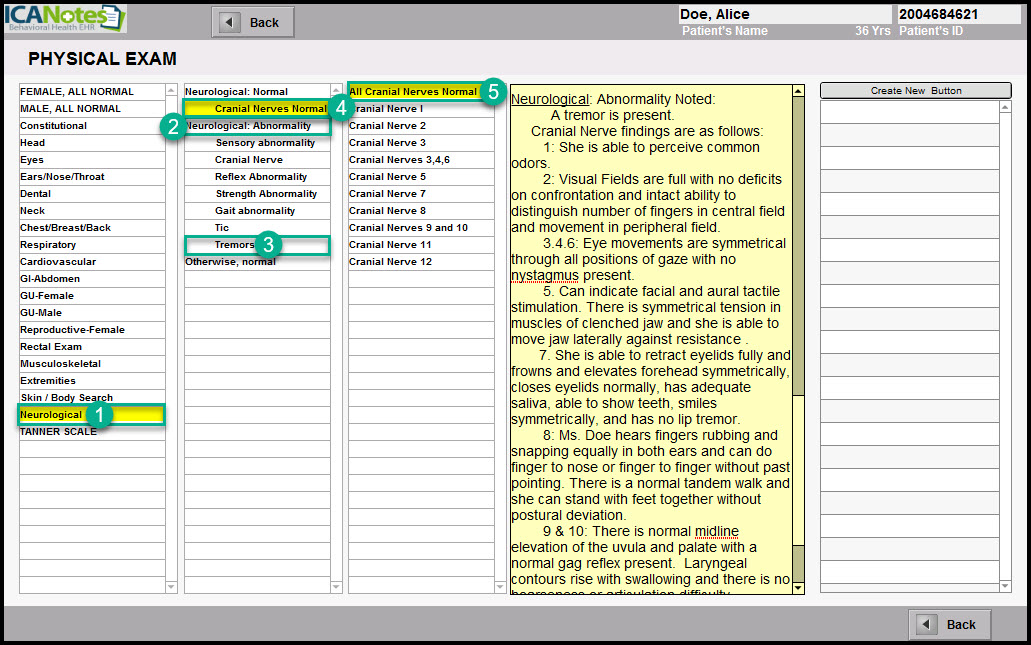Pick Tremors from abnormality list
Image resolution: width=1031 pixels, height=645 pixels.
tap(234, 245)
